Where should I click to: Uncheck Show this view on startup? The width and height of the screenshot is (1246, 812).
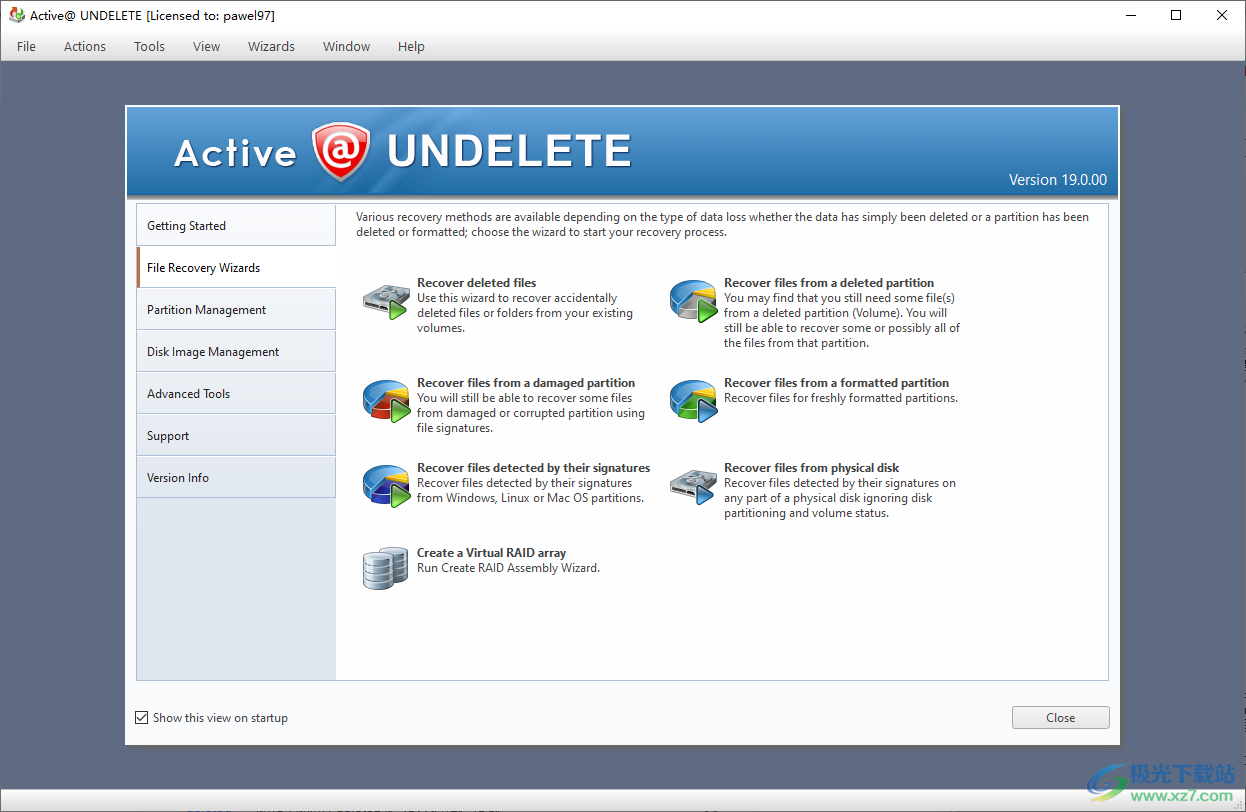click(141, 717)
